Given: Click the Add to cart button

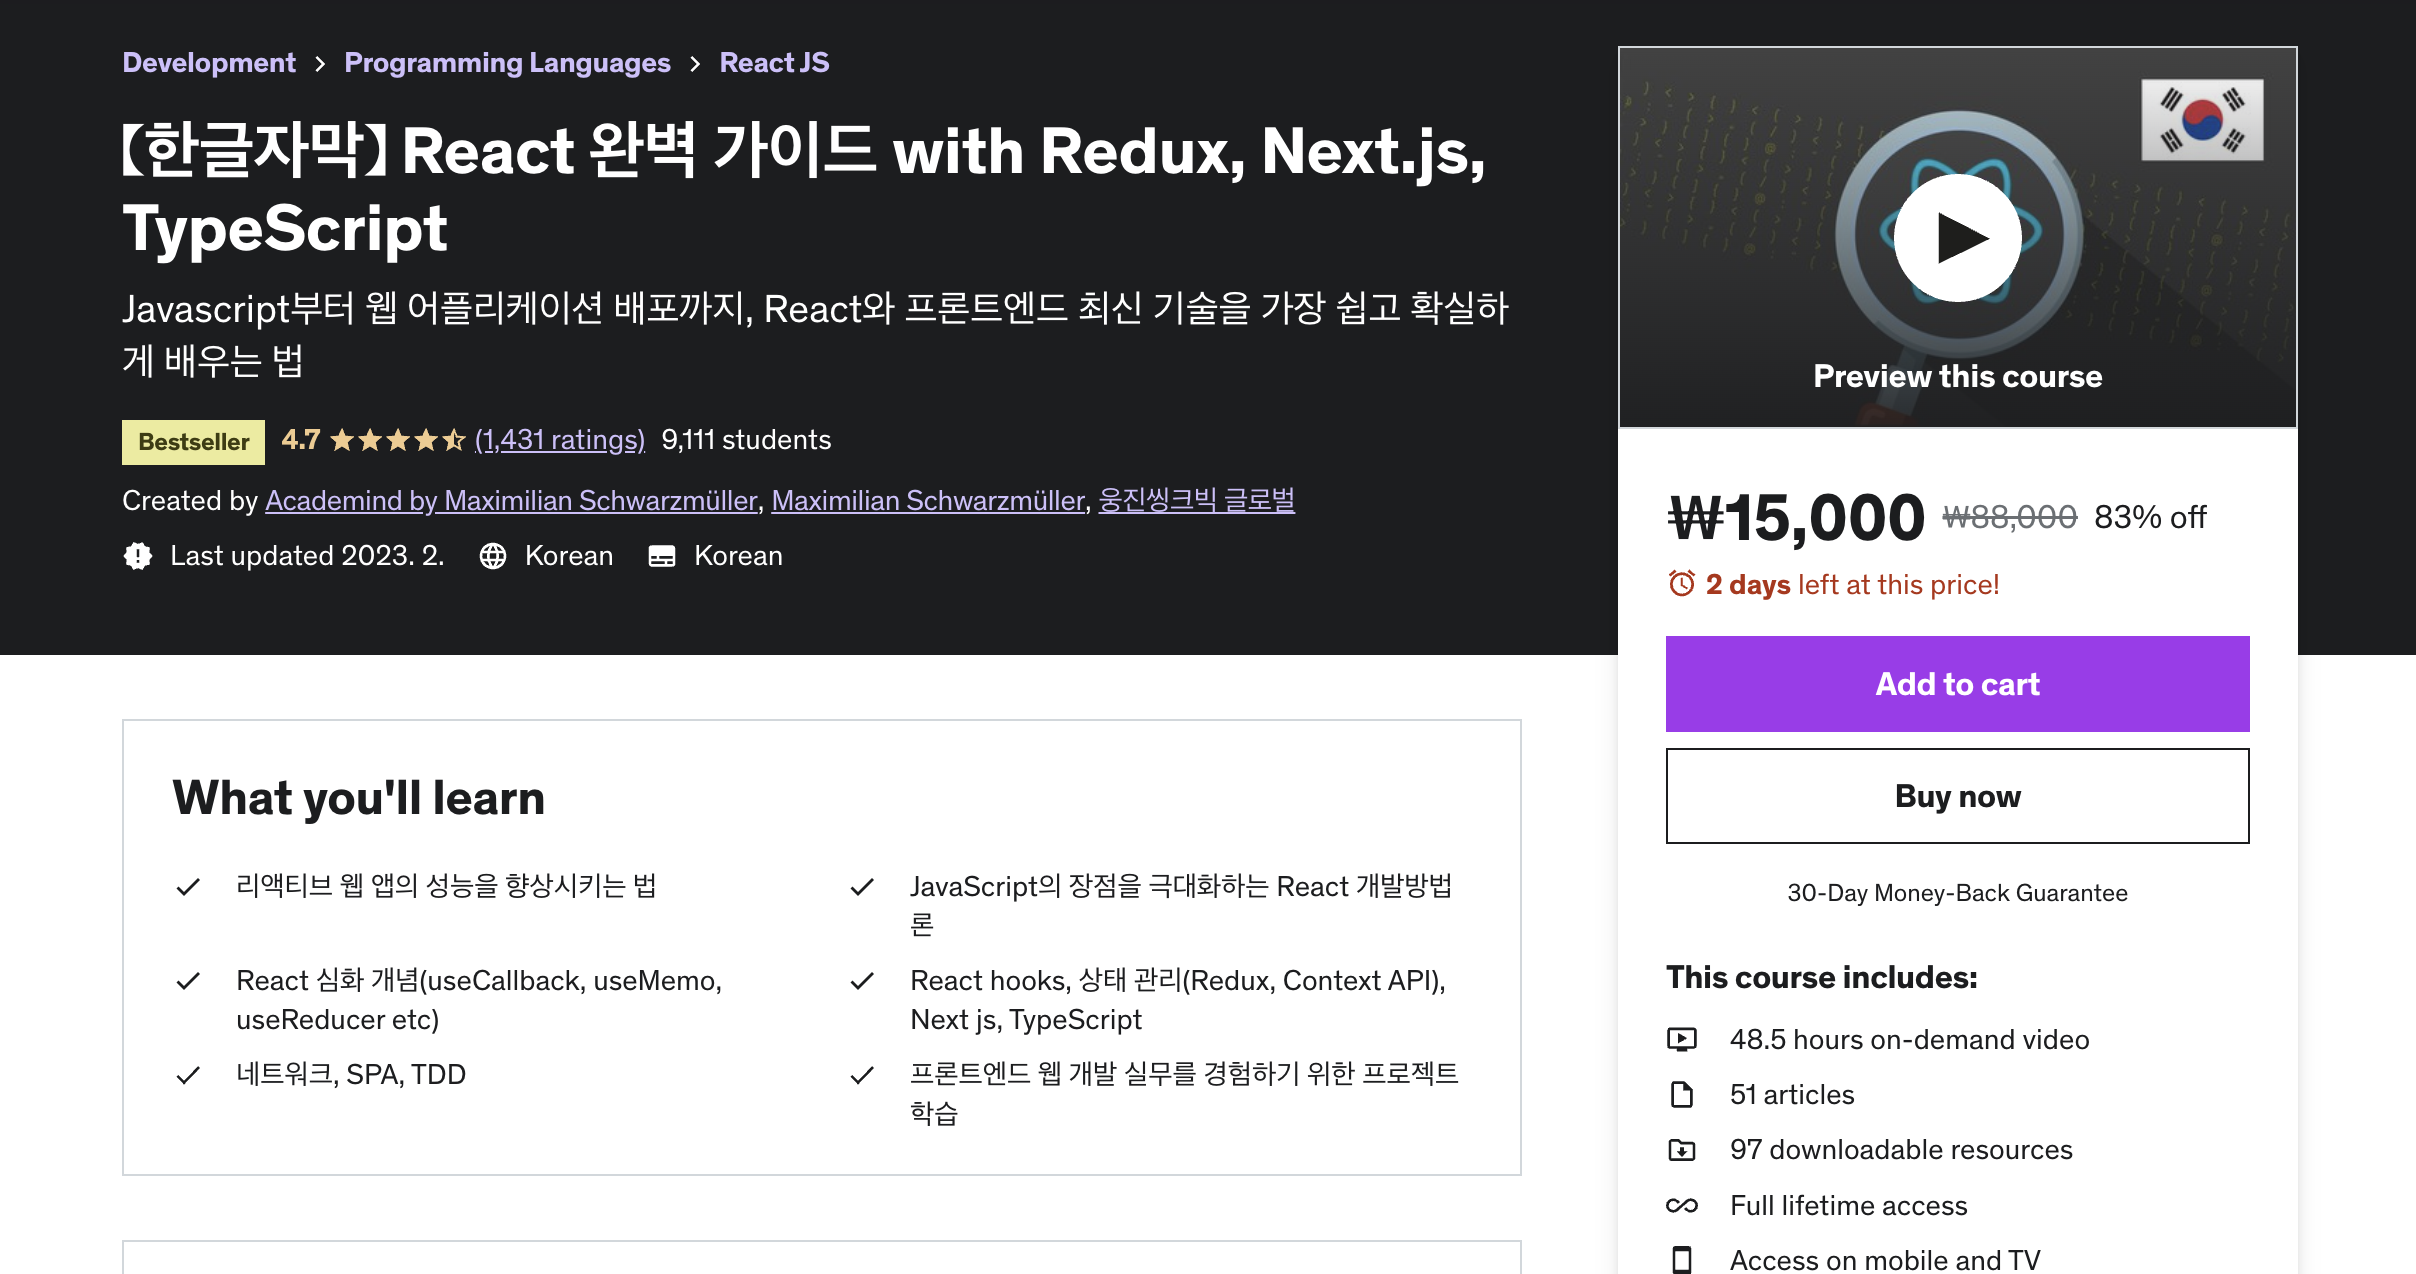Looking at the screenshot, I should tap(1957, 684).
